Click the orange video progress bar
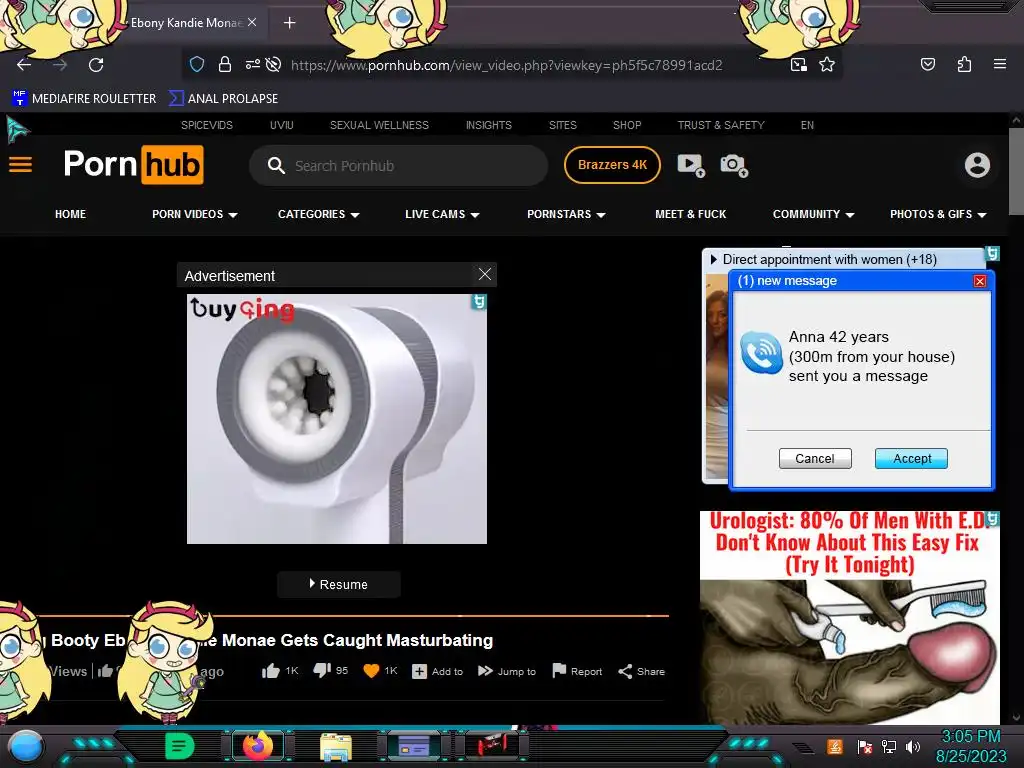This screenshot has height=768, width=1024. (x=354, y=615)
